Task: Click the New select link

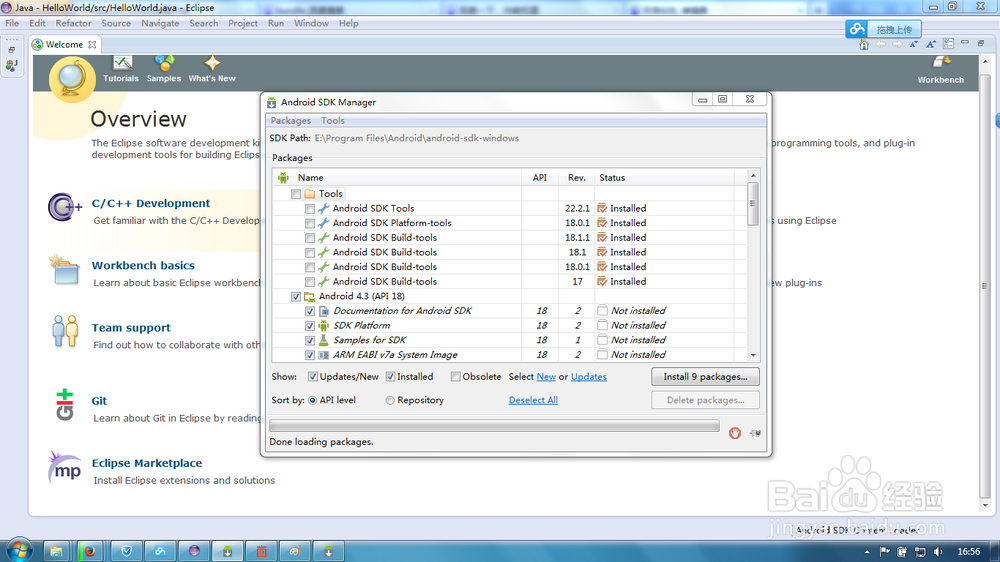Action: click(x=546, y=376)
